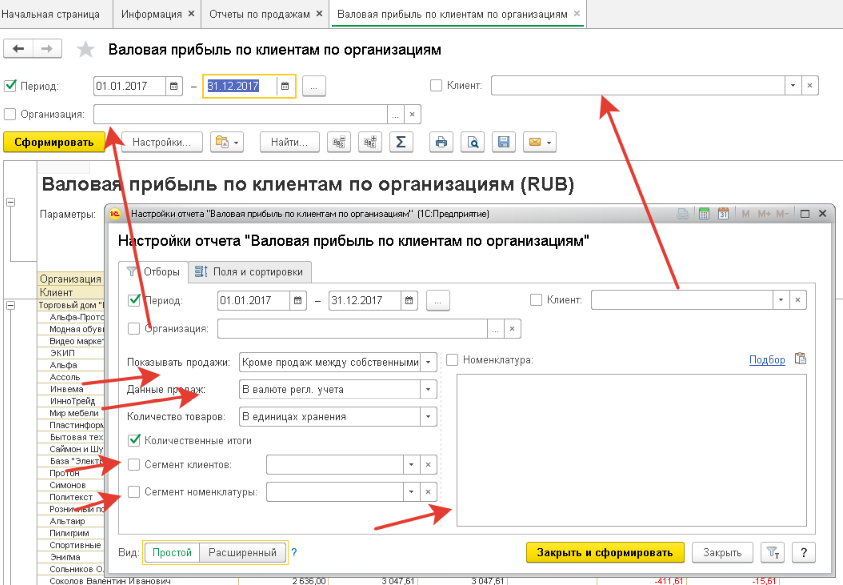
Task: Switch to Поля и сортировки tab
Action: tap(250, 272)
